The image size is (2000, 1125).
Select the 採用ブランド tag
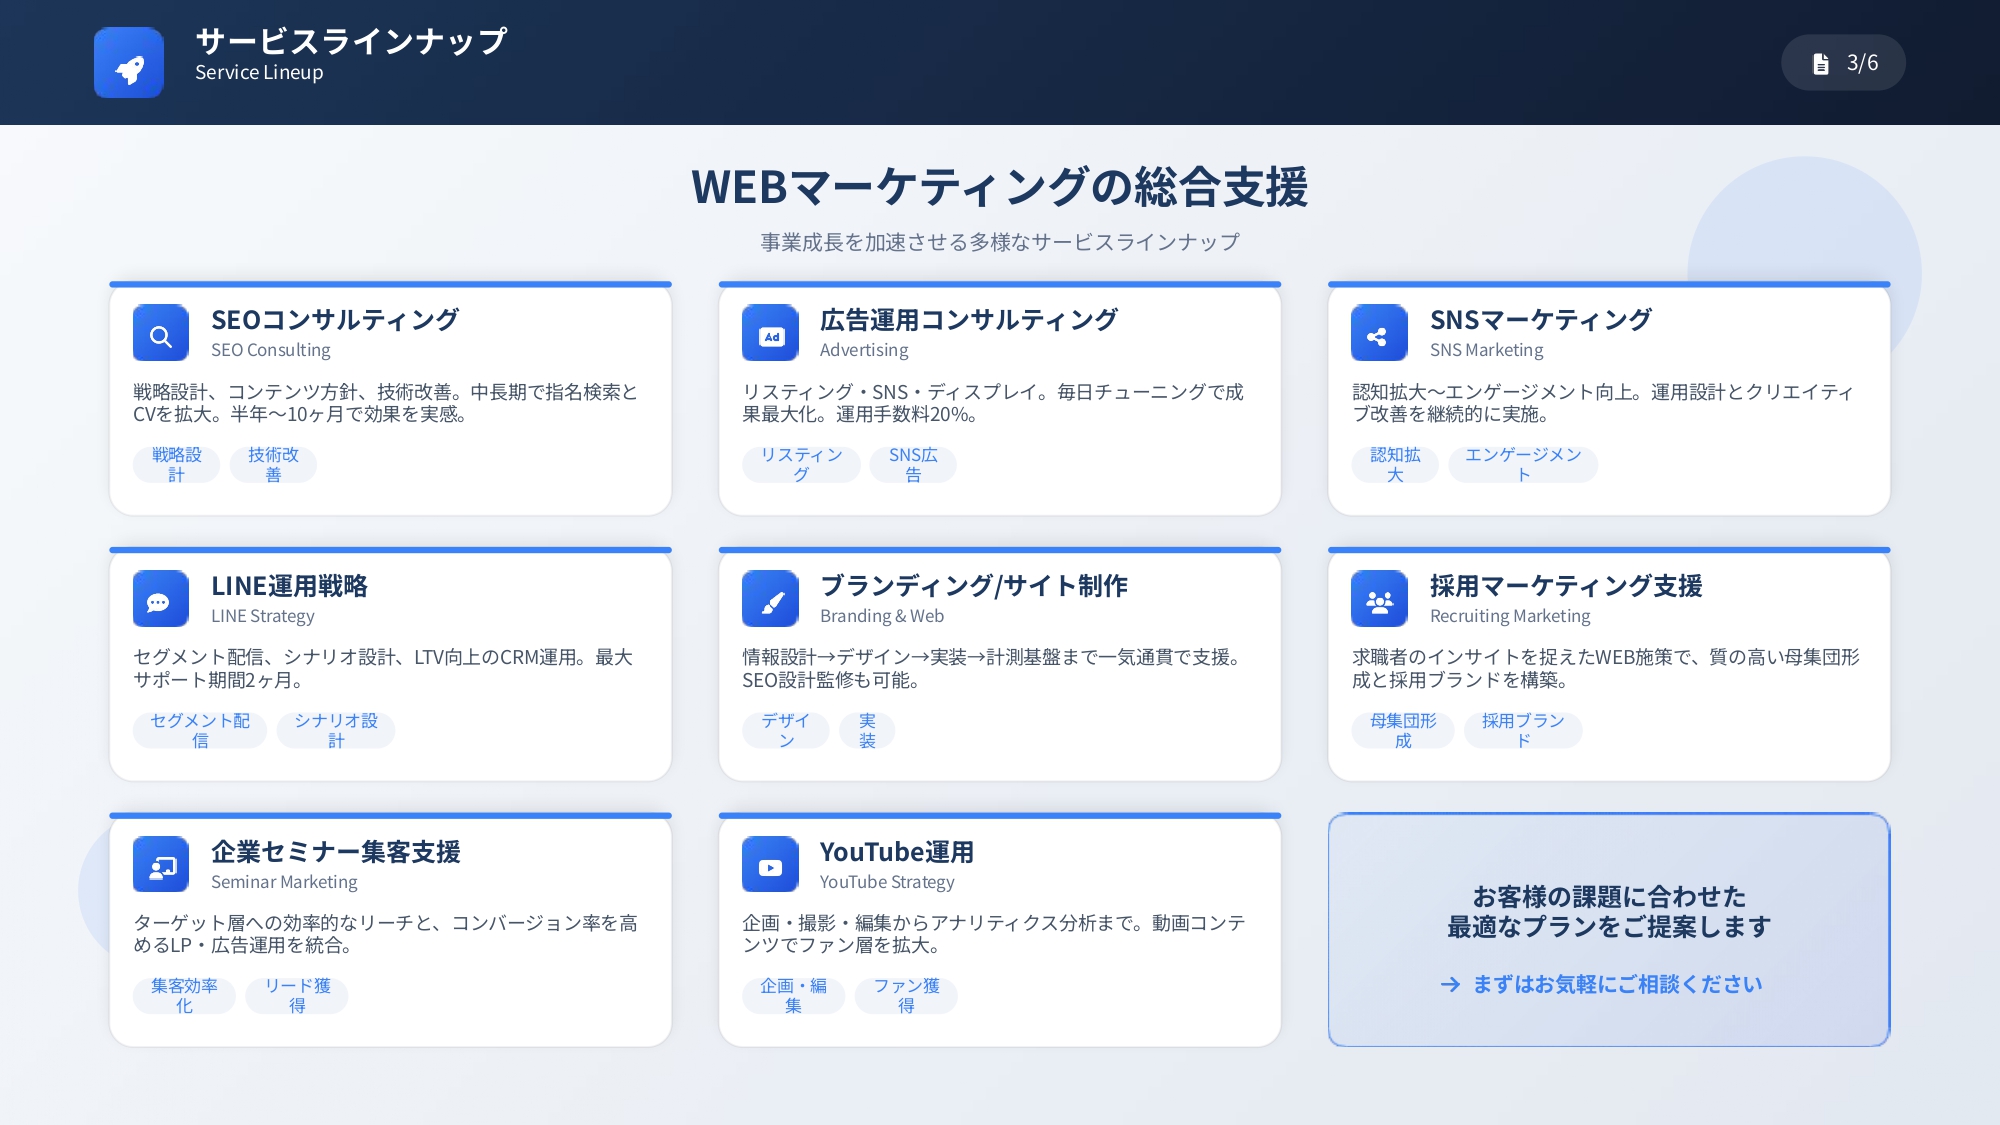point(1523,731)
